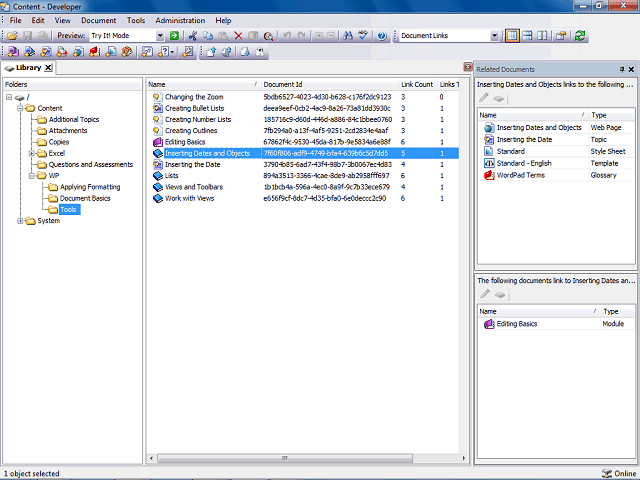Collapse the Content folder expander
The width and height of the screenshot is (640, 480).
(x=20, y=108)
